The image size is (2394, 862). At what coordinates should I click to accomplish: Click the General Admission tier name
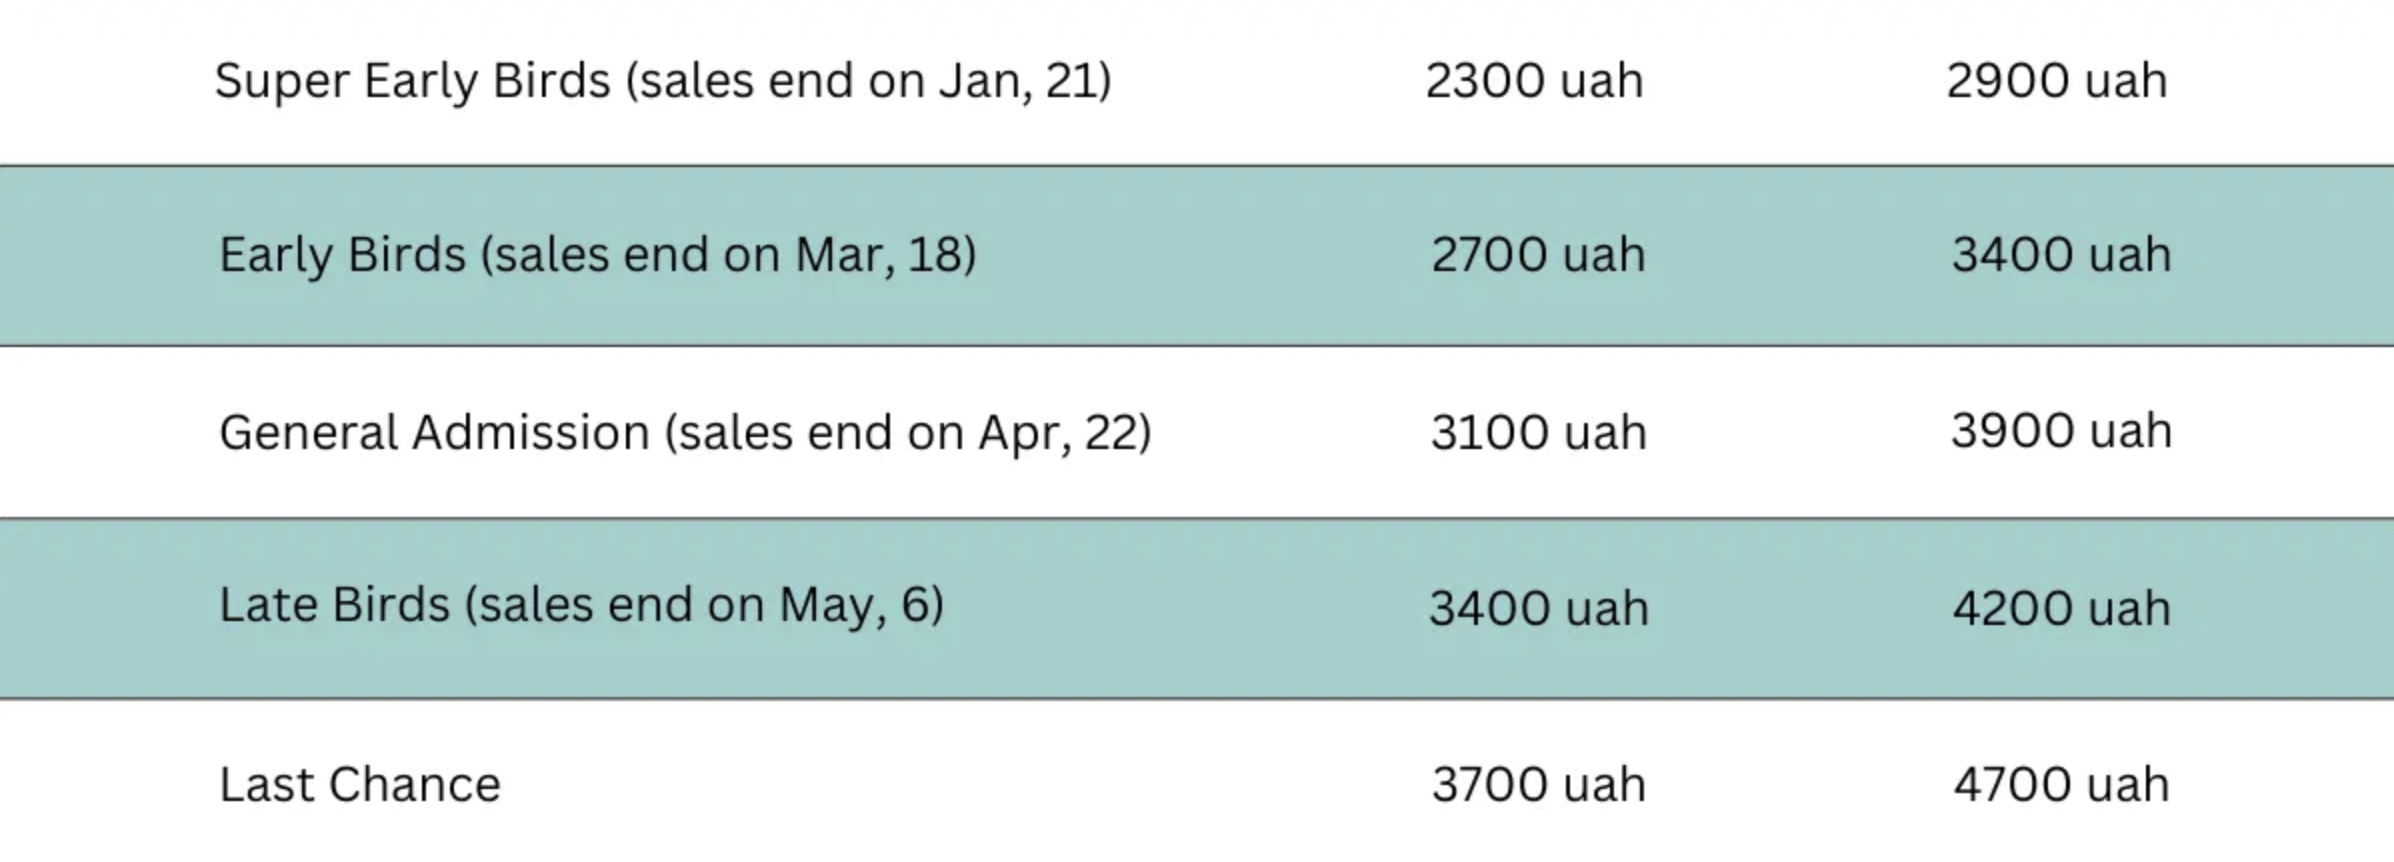click(435, 433)
